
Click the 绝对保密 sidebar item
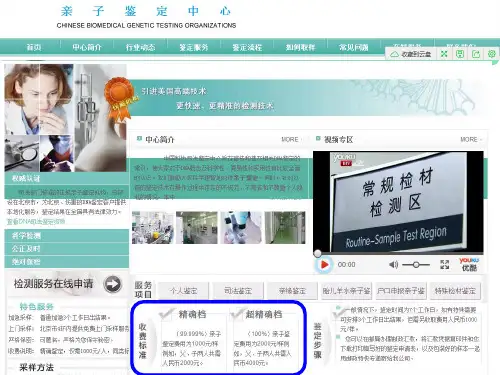(67, 262)
